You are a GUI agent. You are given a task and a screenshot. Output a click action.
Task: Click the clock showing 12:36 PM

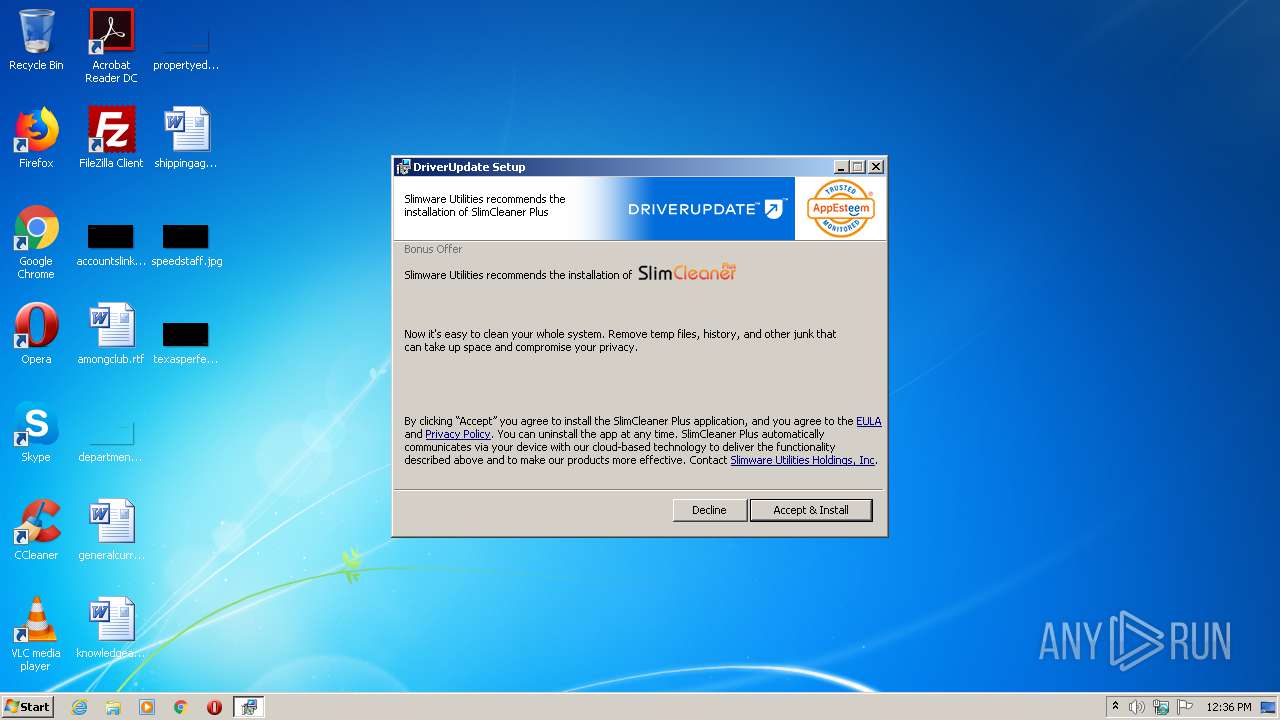click(1229, 707)
